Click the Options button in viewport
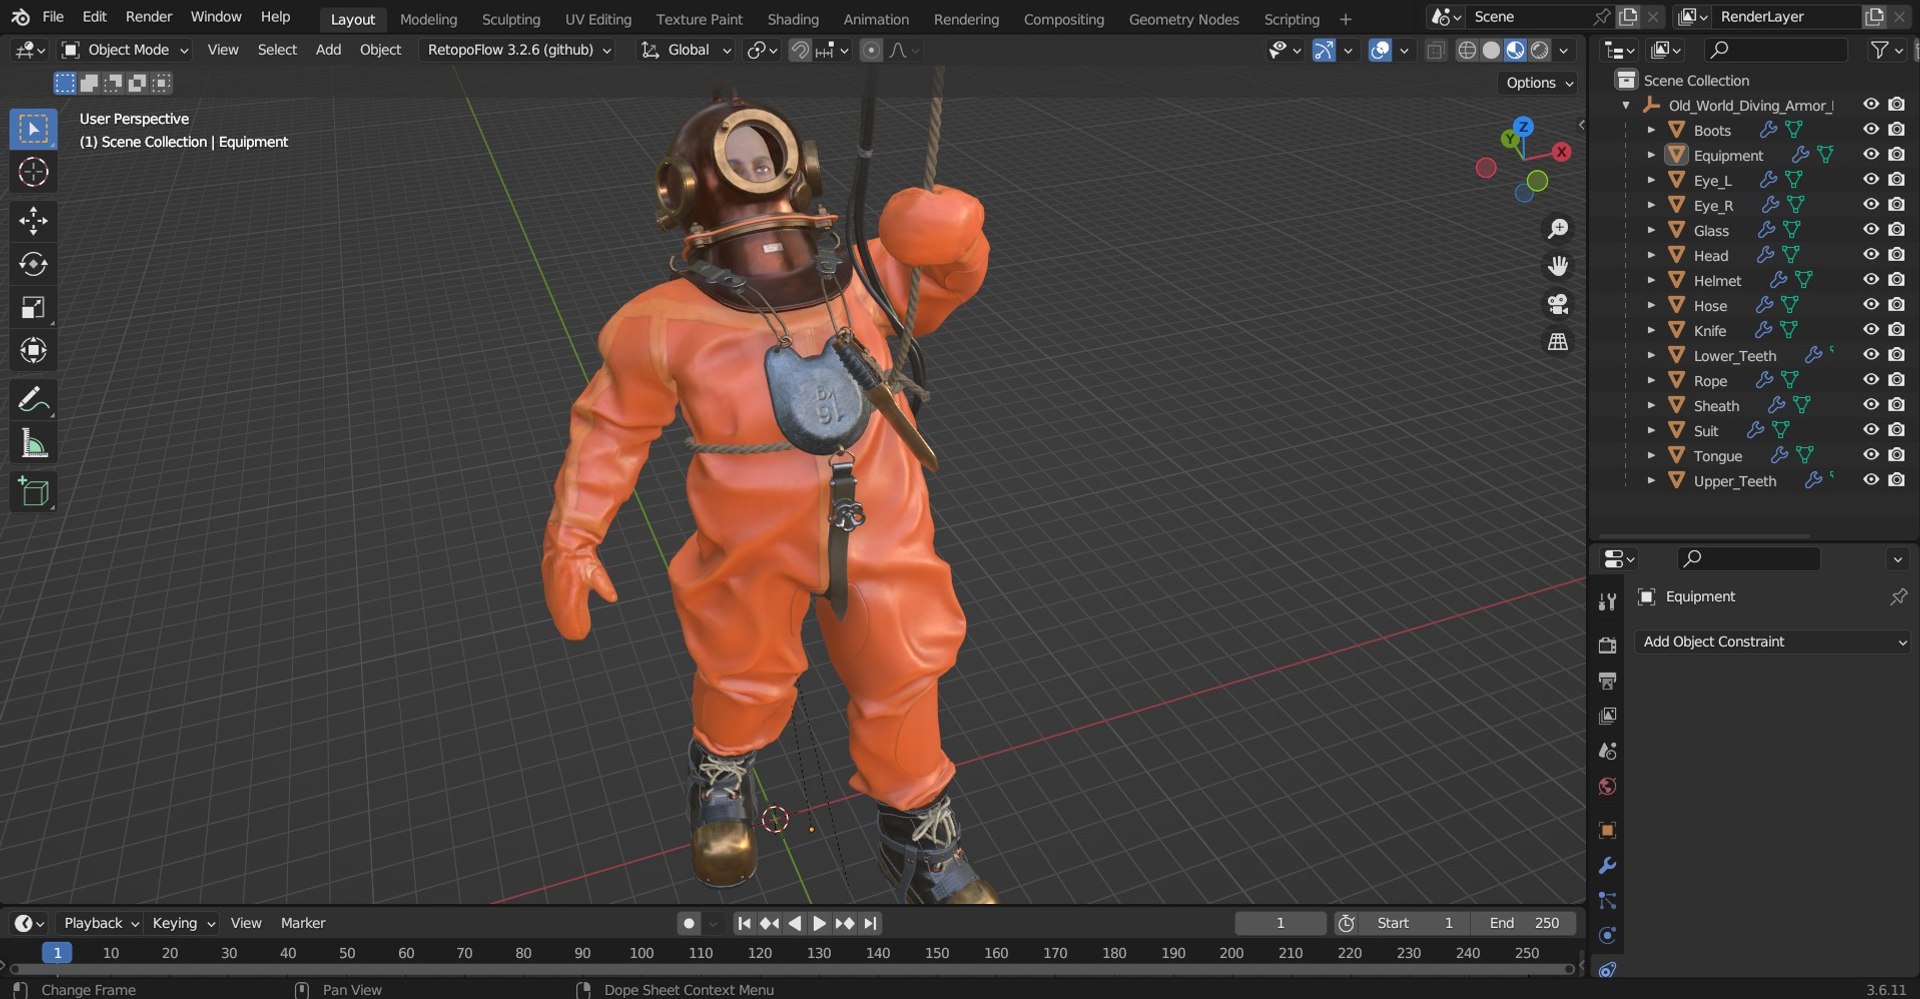 click(1539, 83)
